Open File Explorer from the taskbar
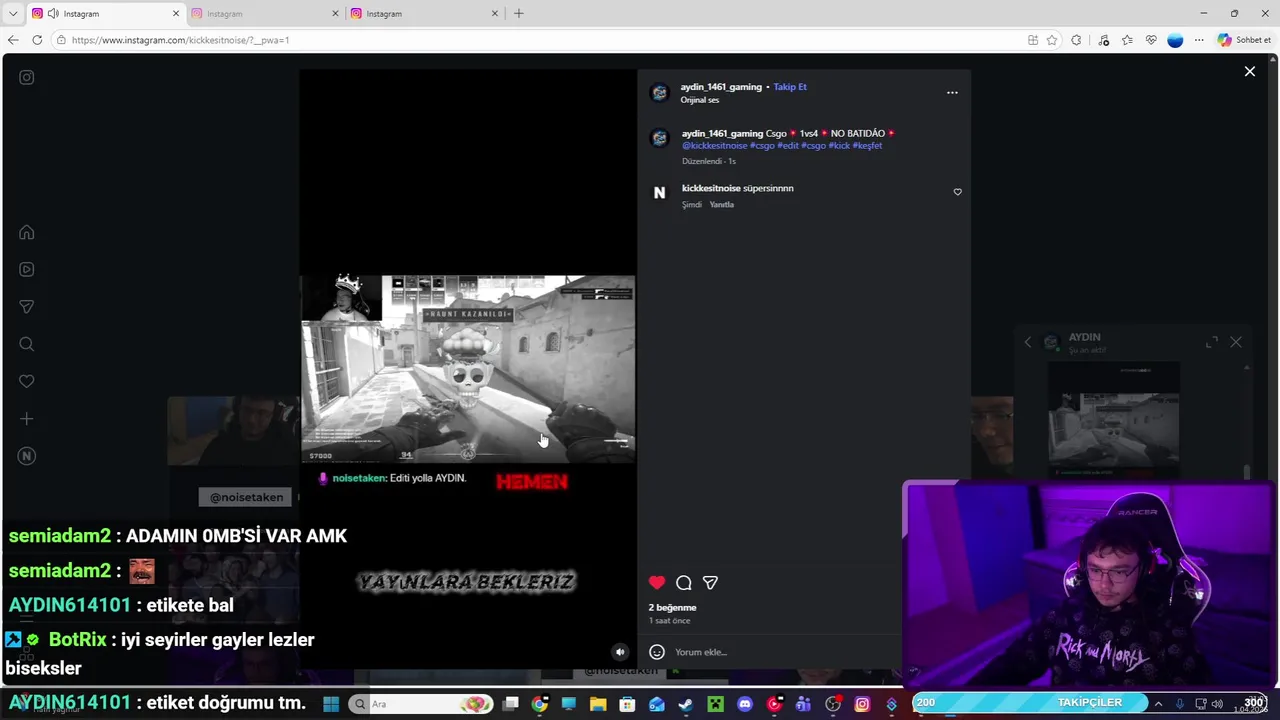 (x=598, y=704)
